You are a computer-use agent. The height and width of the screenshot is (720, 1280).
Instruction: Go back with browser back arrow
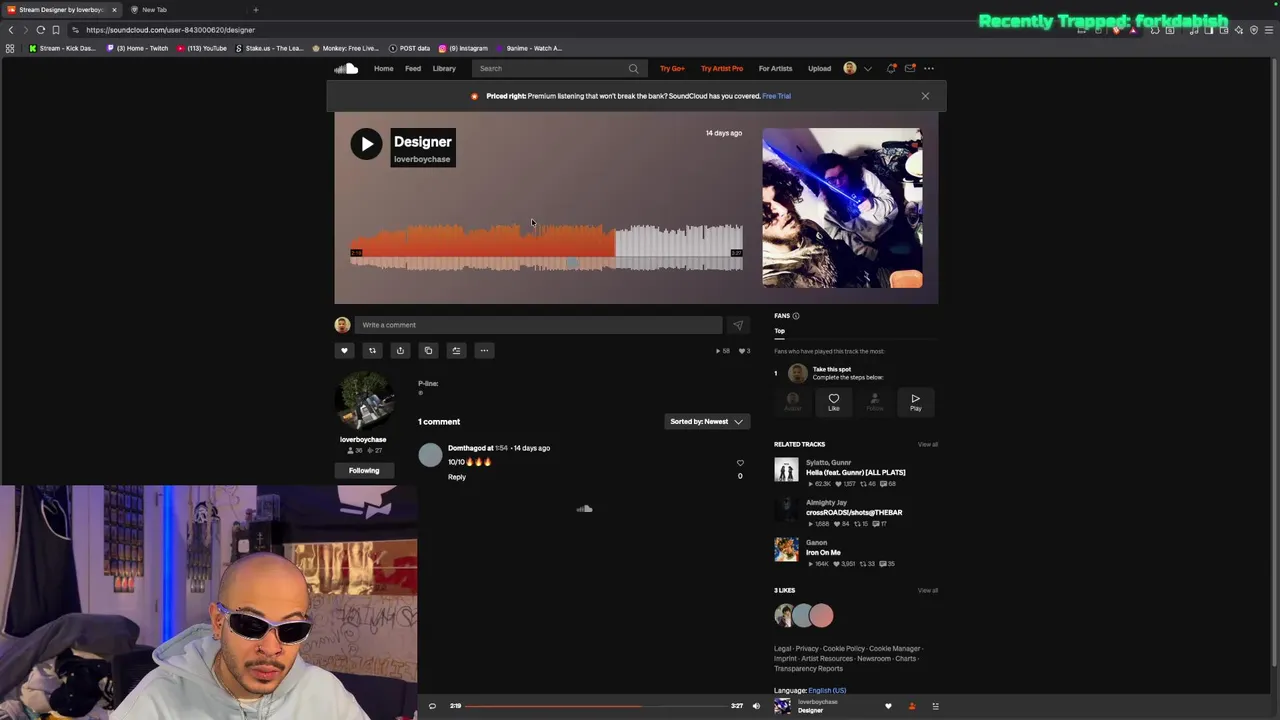coord(11,30)
